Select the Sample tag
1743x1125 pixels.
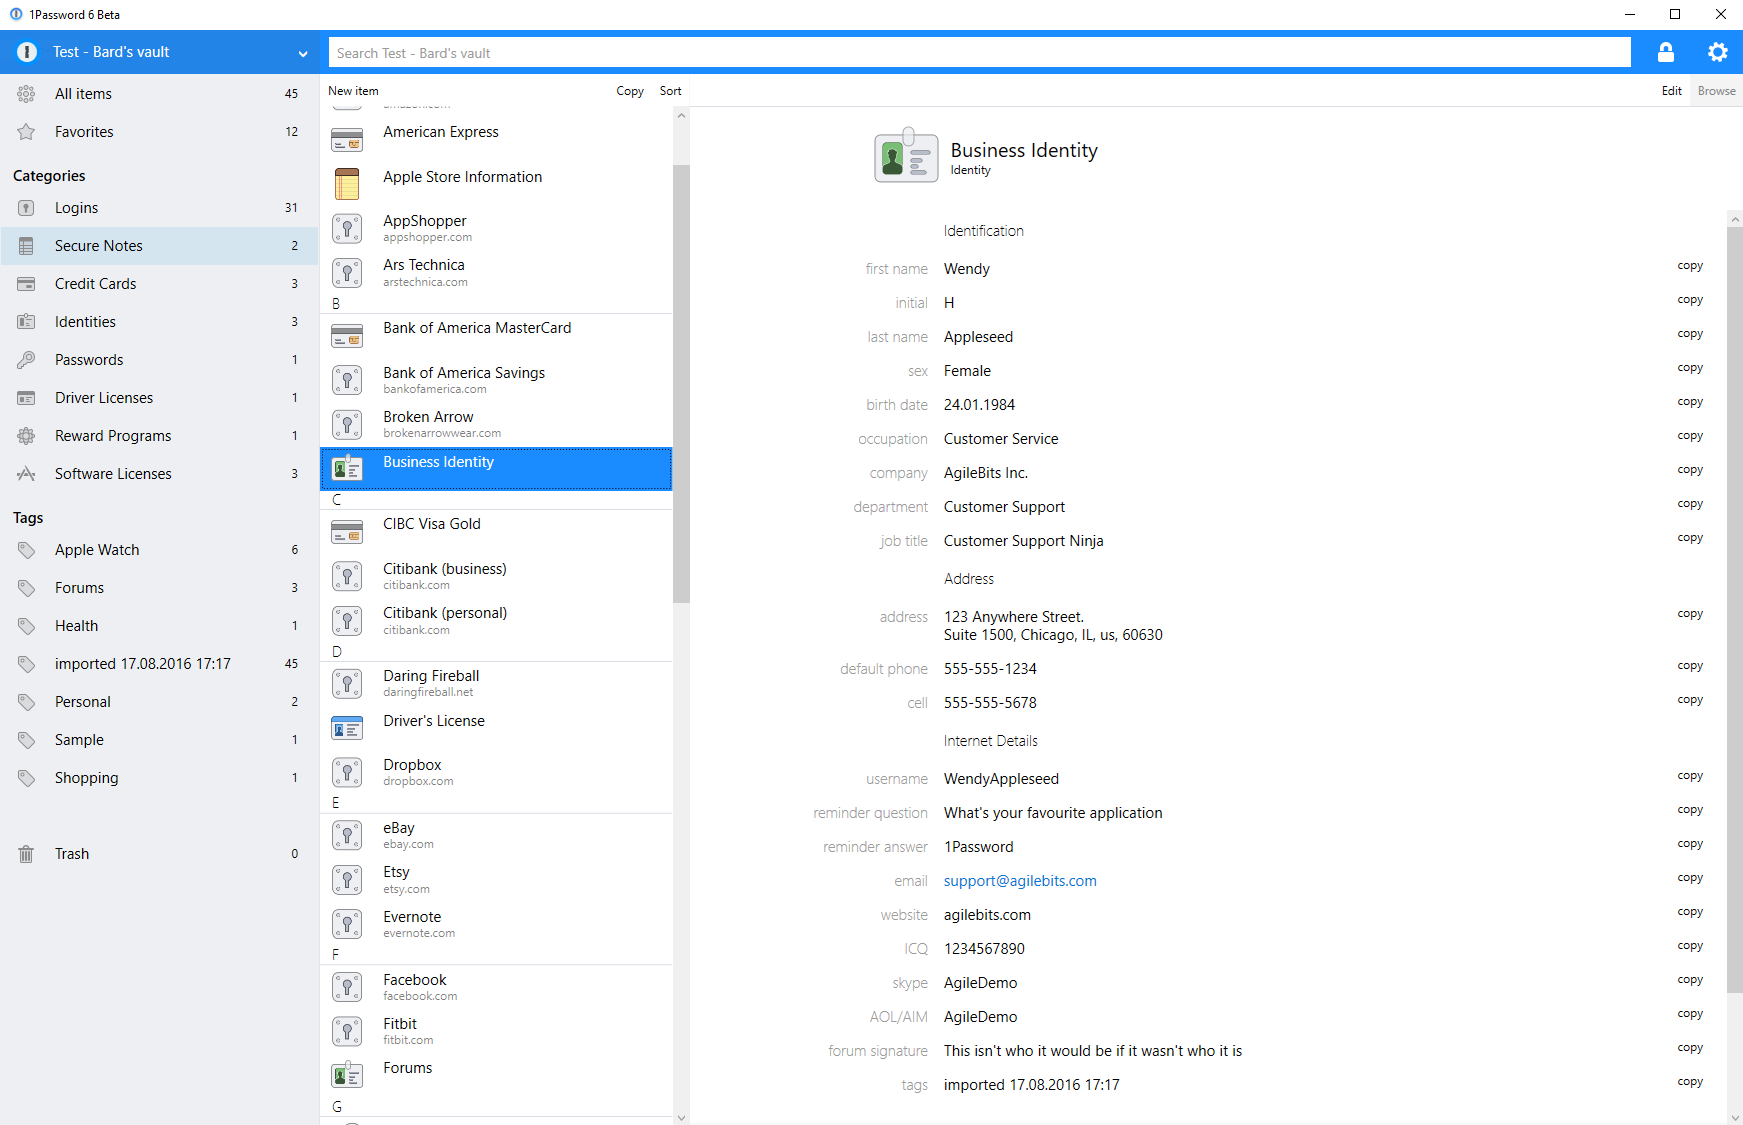click(160, 740)
